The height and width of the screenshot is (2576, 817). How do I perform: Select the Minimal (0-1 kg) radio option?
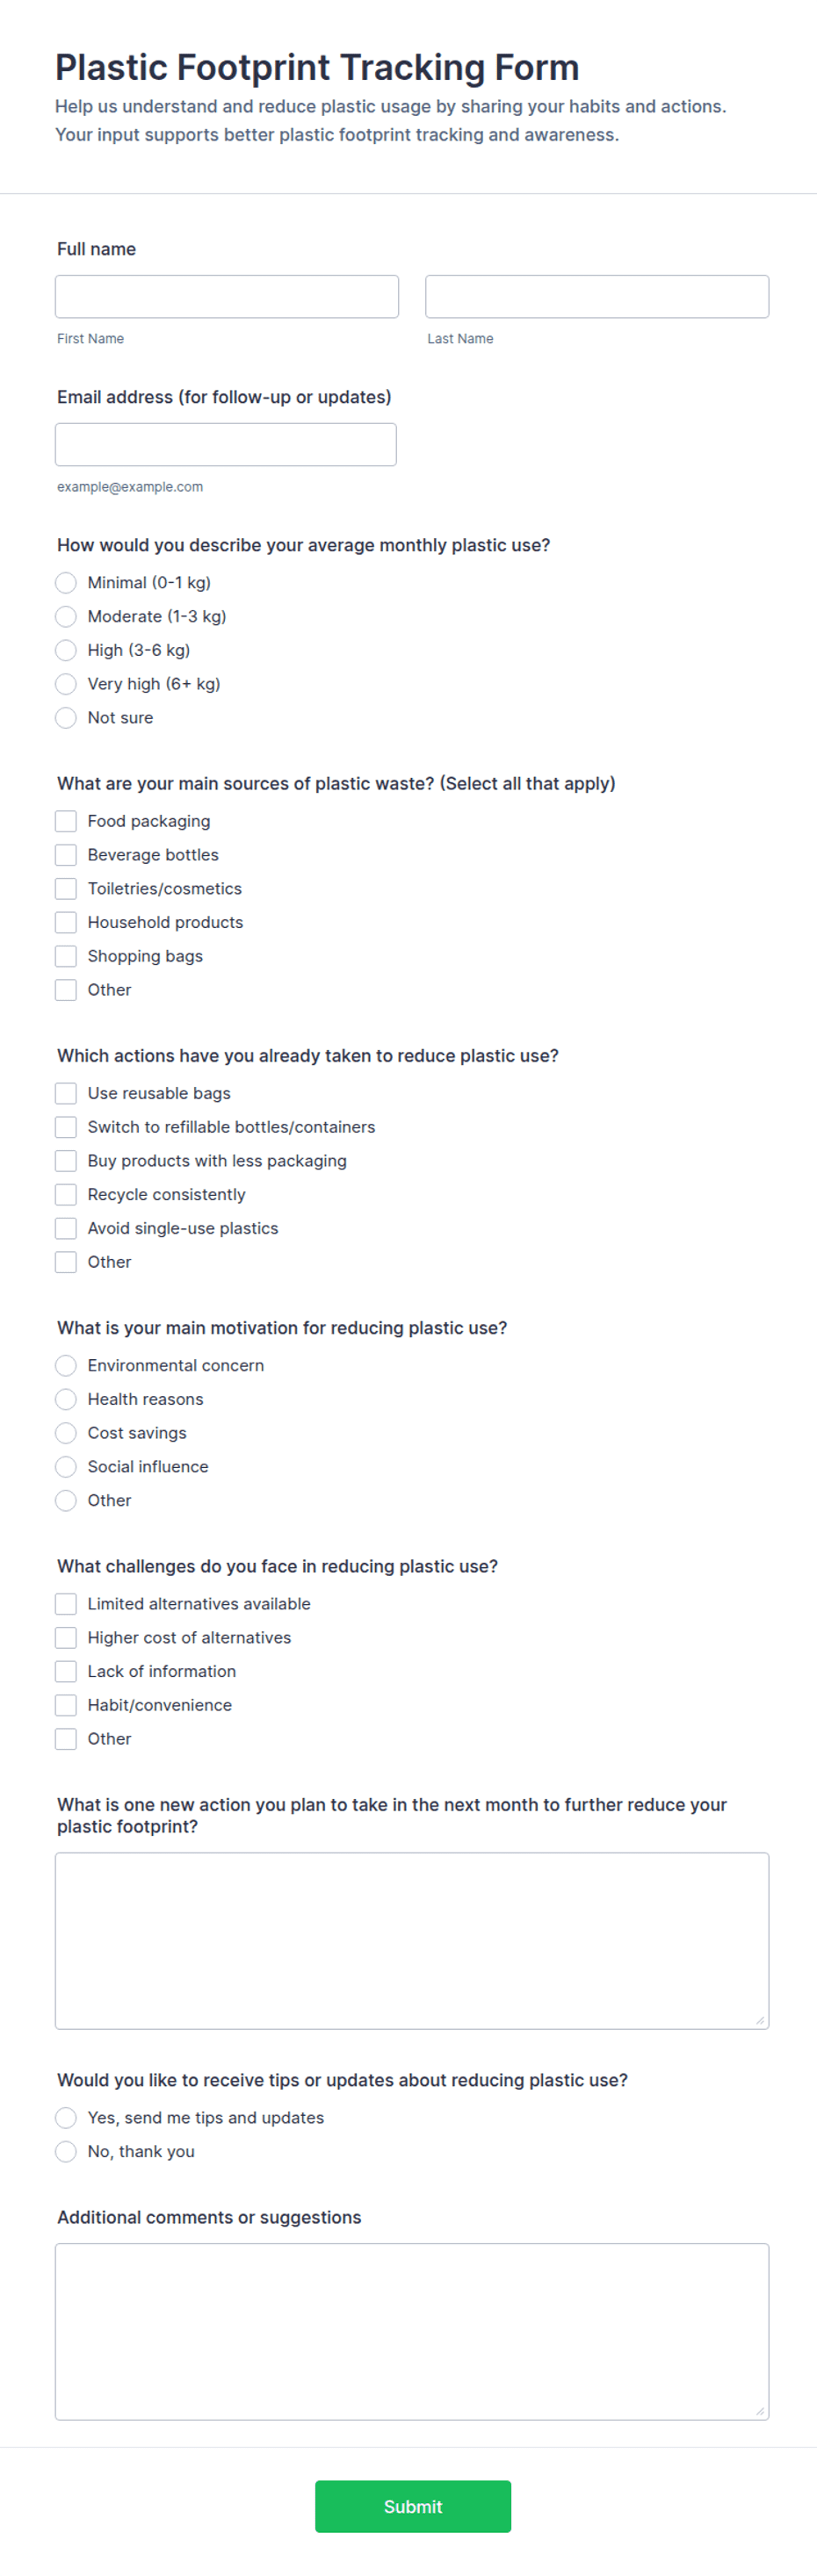click(66, 582)
